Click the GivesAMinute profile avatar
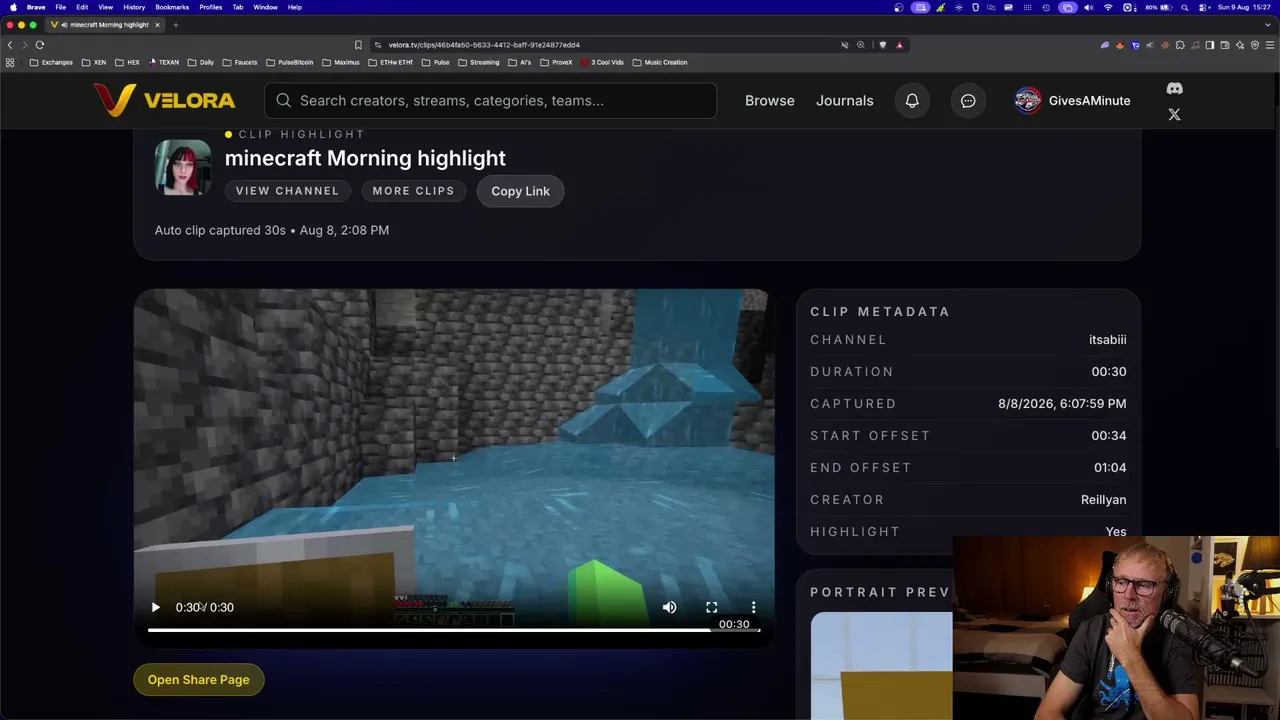Screen dimensions: 1280x720 (1027, 100)
